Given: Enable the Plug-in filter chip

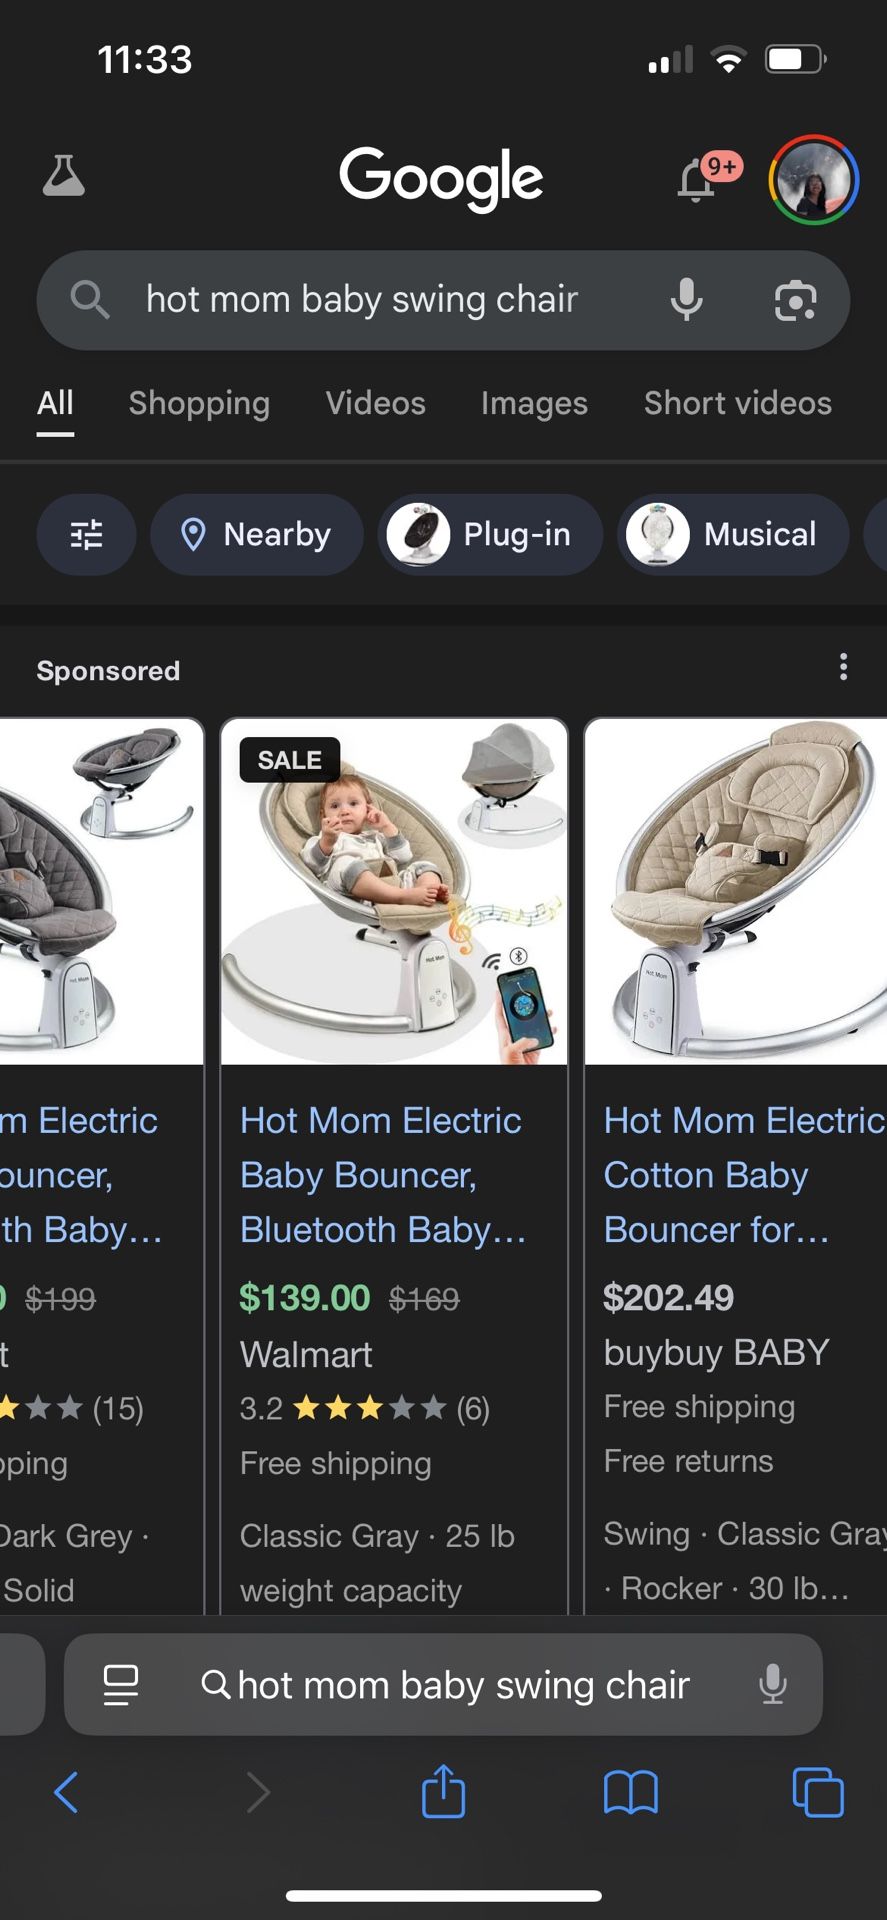Looking at the screenshot, I should (491, 535).
